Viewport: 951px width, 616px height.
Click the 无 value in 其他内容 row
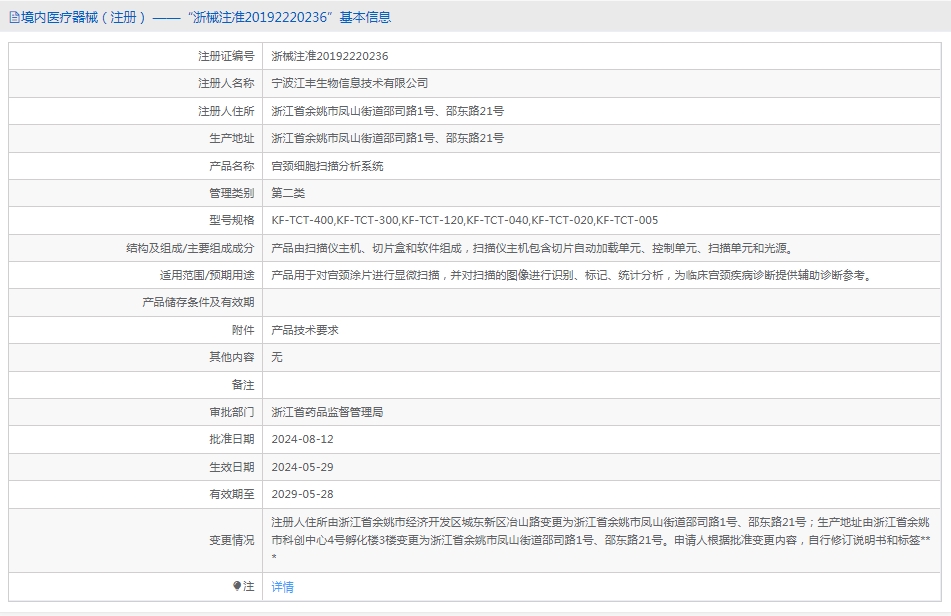pyautogui.click(x=277, y=357)
